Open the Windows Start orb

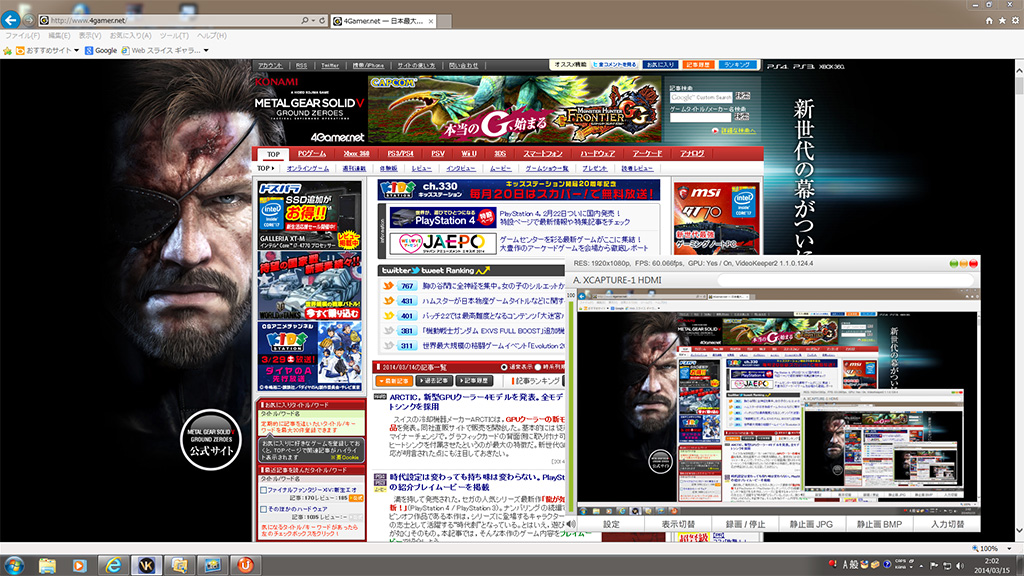coord(14,565)
